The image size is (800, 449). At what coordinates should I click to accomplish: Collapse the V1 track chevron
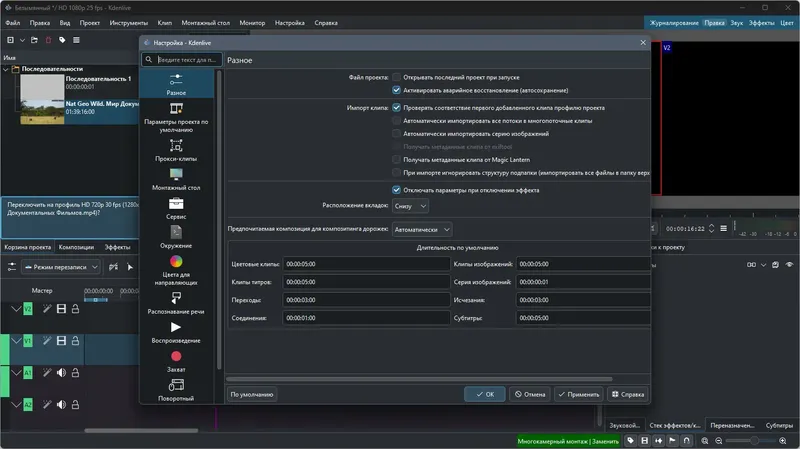click(x=16, y=340)
